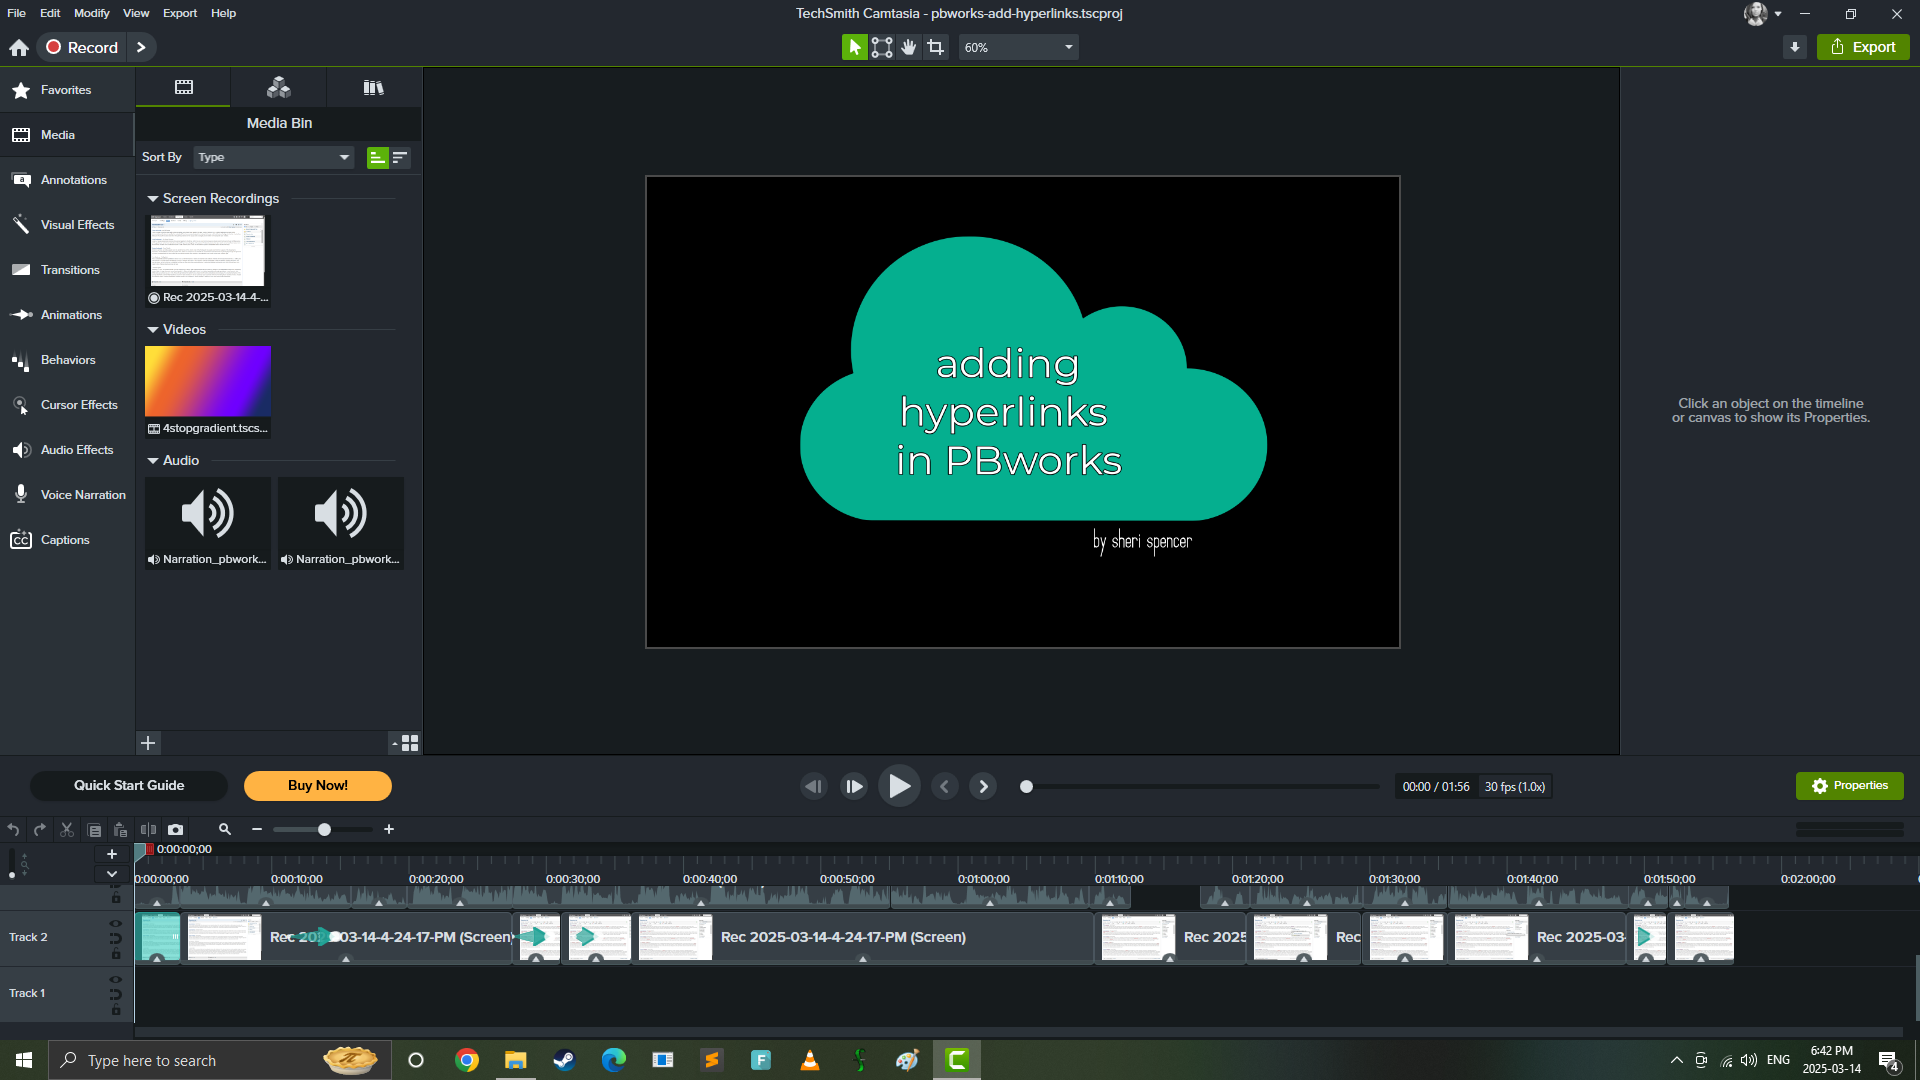Play the video preview
The height and width of the screenshot is (1080, 1920).
899,786
